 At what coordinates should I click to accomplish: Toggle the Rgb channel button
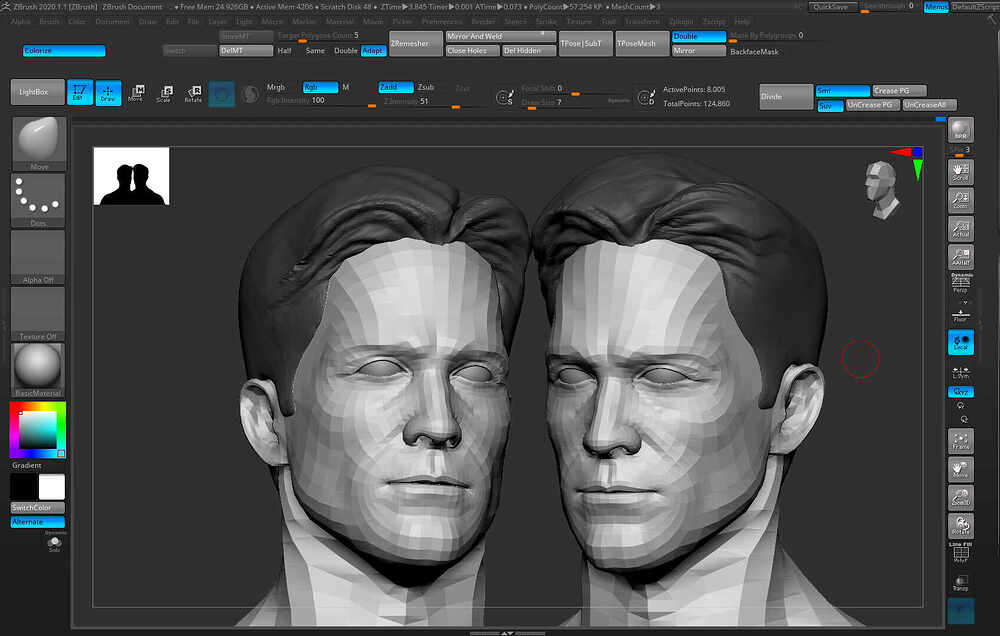point(320,87)
